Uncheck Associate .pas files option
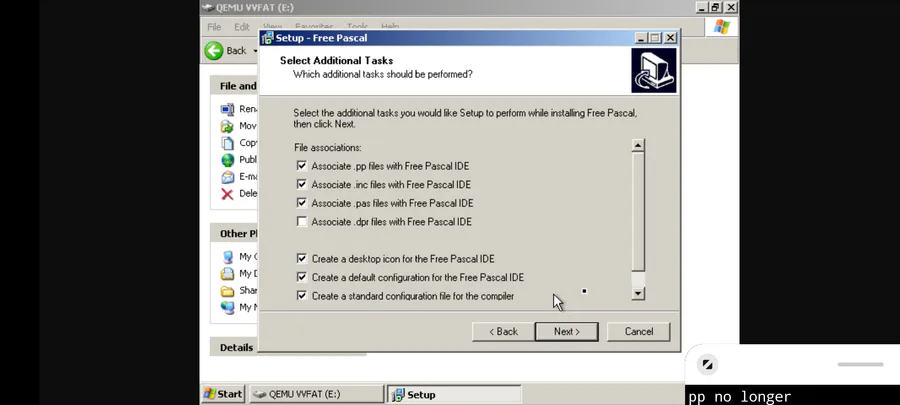Image resolution: width=900 pixels, height=405 pixels. click(x=302, y=202)
